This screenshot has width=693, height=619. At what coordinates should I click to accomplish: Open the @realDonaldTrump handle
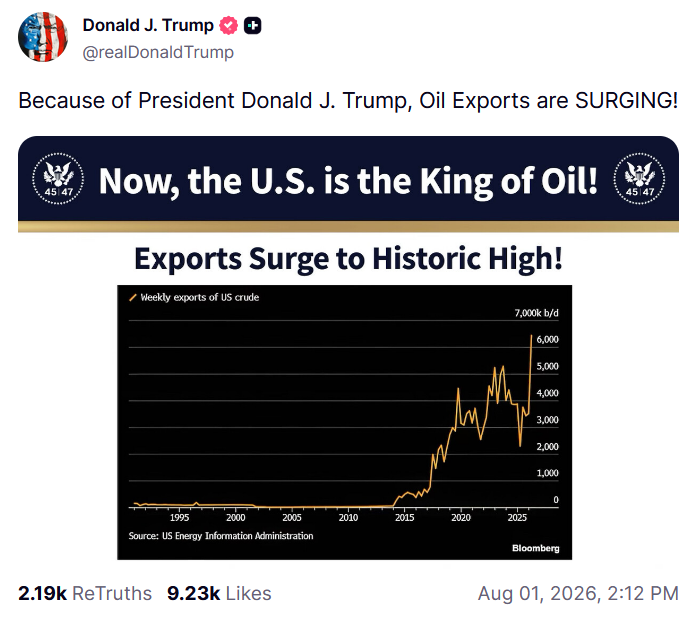(158, 52)
